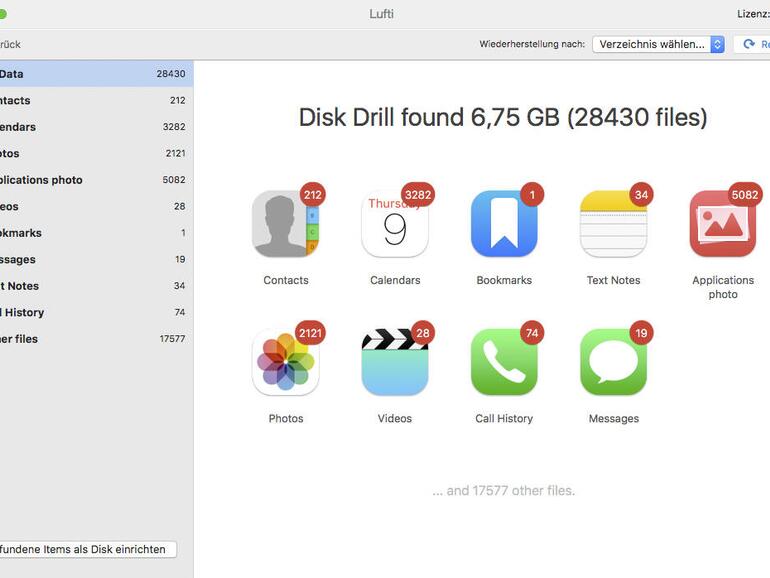Click Gefundene Items als Disk einrichten button
Screen dimensions: 770x578
tap(87, 549)
